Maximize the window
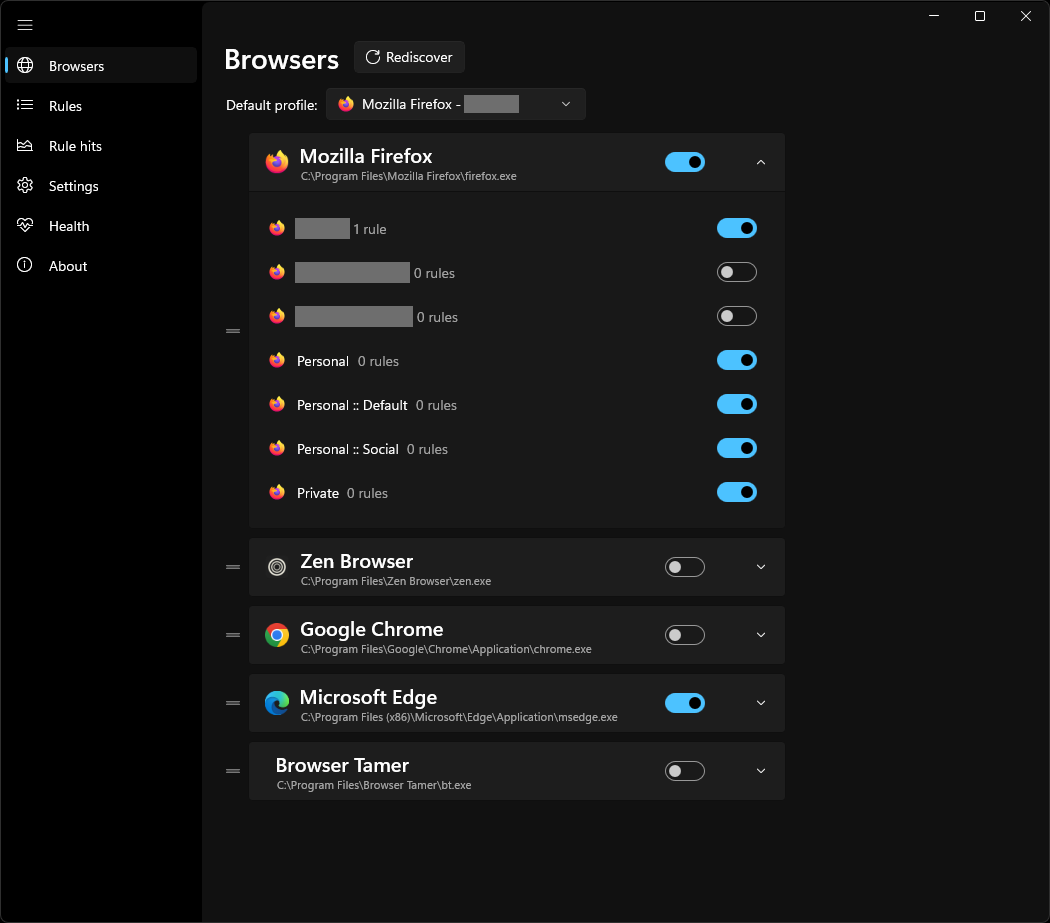Viewport: 1050px width, 923px height. pyautogui.click(x=980, y=15)
